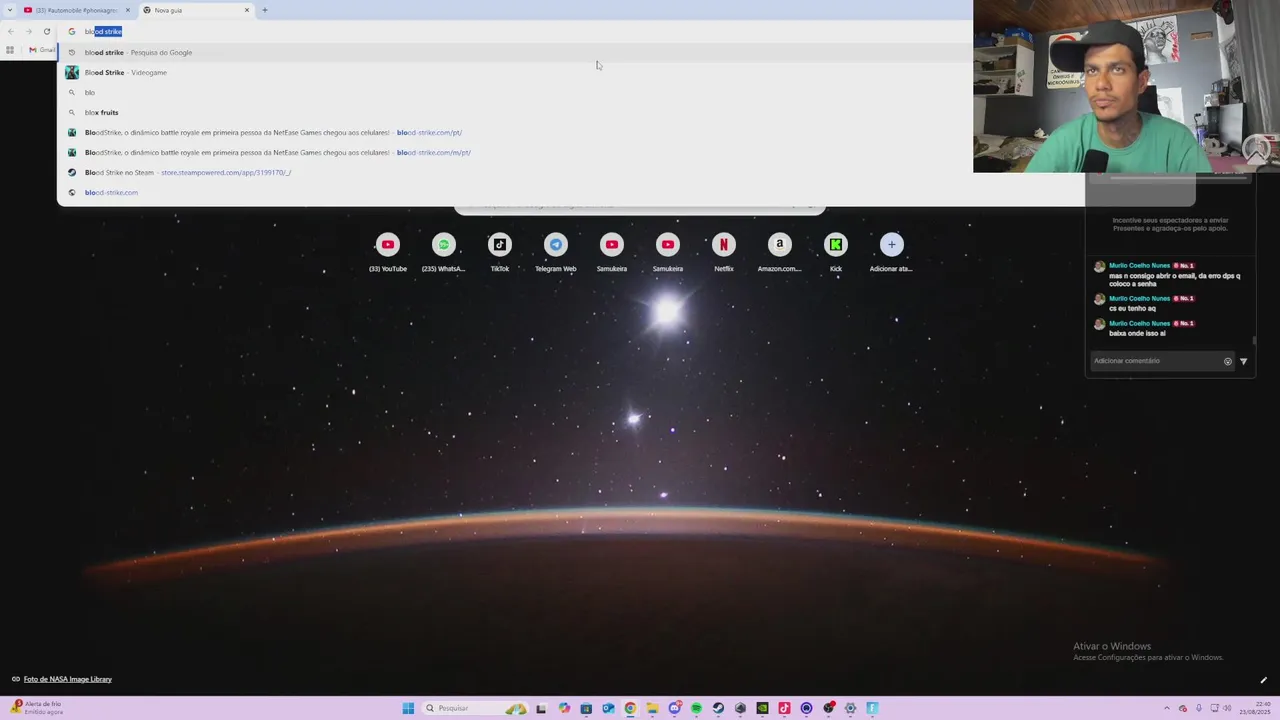Screen dimensions: 1280x720
Task: Click the browser back arrow
Action: 10,31
